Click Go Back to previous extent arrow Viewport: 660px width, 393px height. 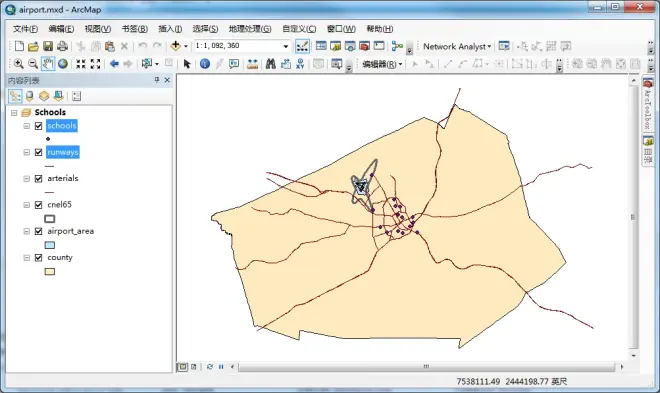(x=114, y=64)
